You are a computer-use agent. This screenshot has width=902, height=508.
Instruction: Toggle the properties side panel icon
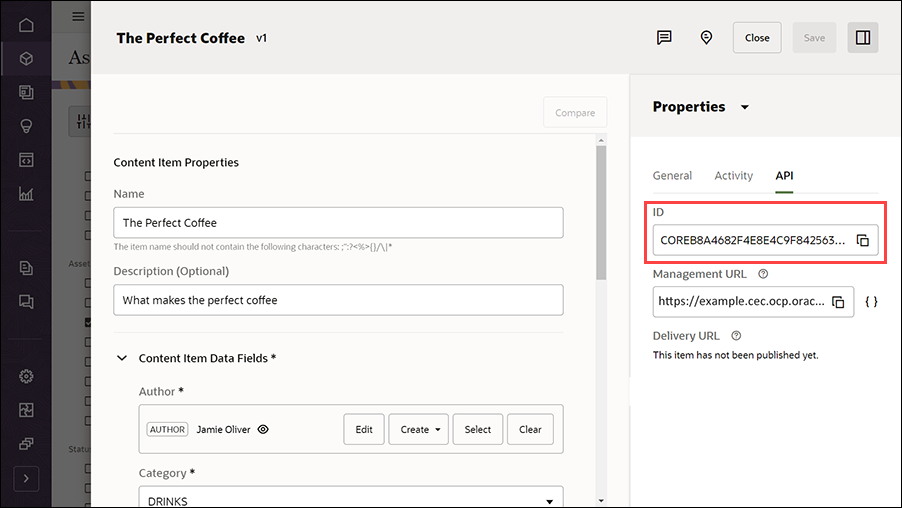pyautogui.click(x=863, y=38)
